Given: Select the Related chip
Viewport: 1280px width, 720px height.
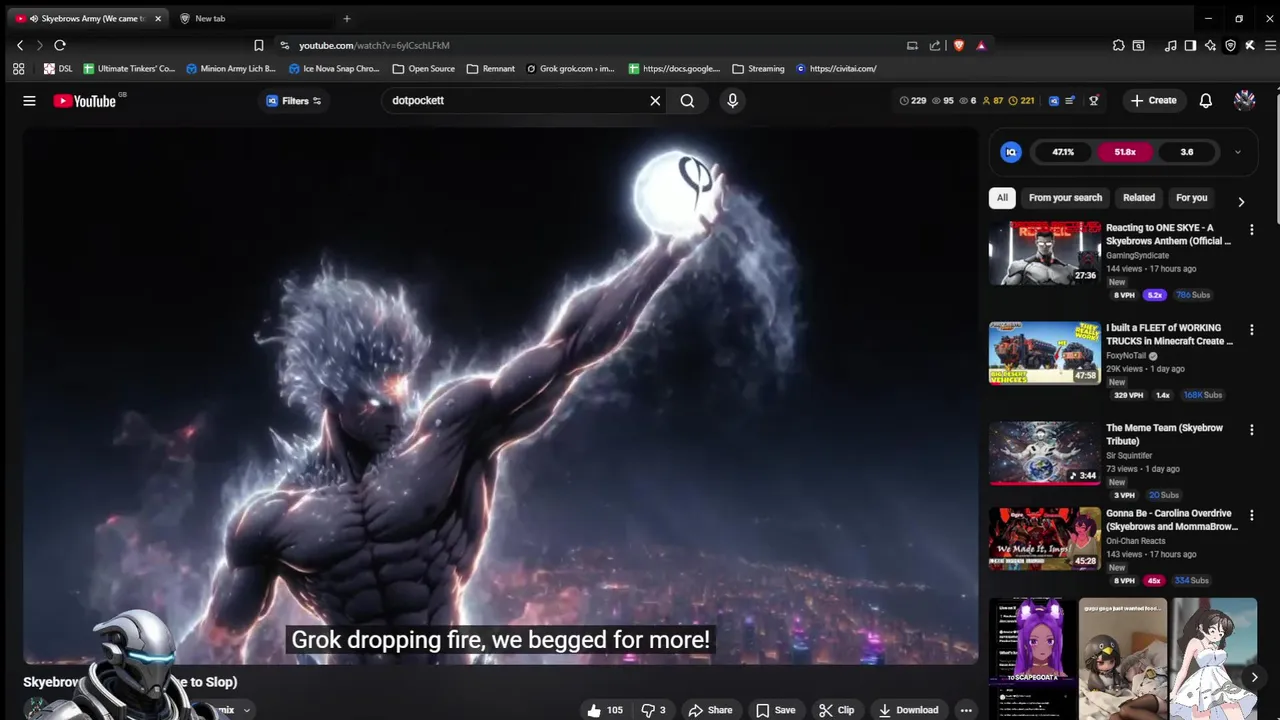Looking at the screenshot, I should point(1139,198).
